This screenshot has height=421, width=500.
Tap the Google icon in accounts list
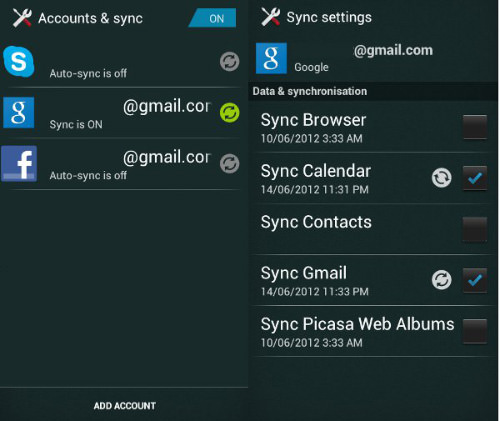[x=19, y=113]
